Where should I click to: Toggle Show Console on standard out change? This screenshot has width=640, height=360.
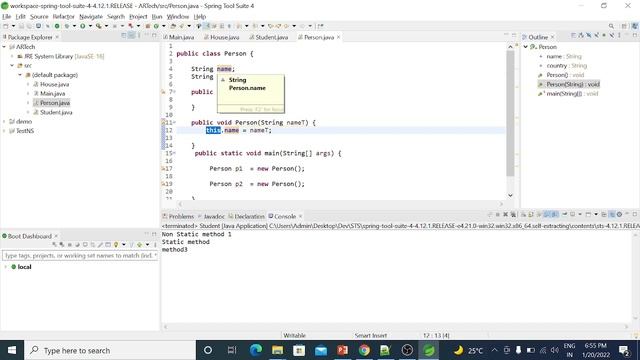click(x=547, y=214)
